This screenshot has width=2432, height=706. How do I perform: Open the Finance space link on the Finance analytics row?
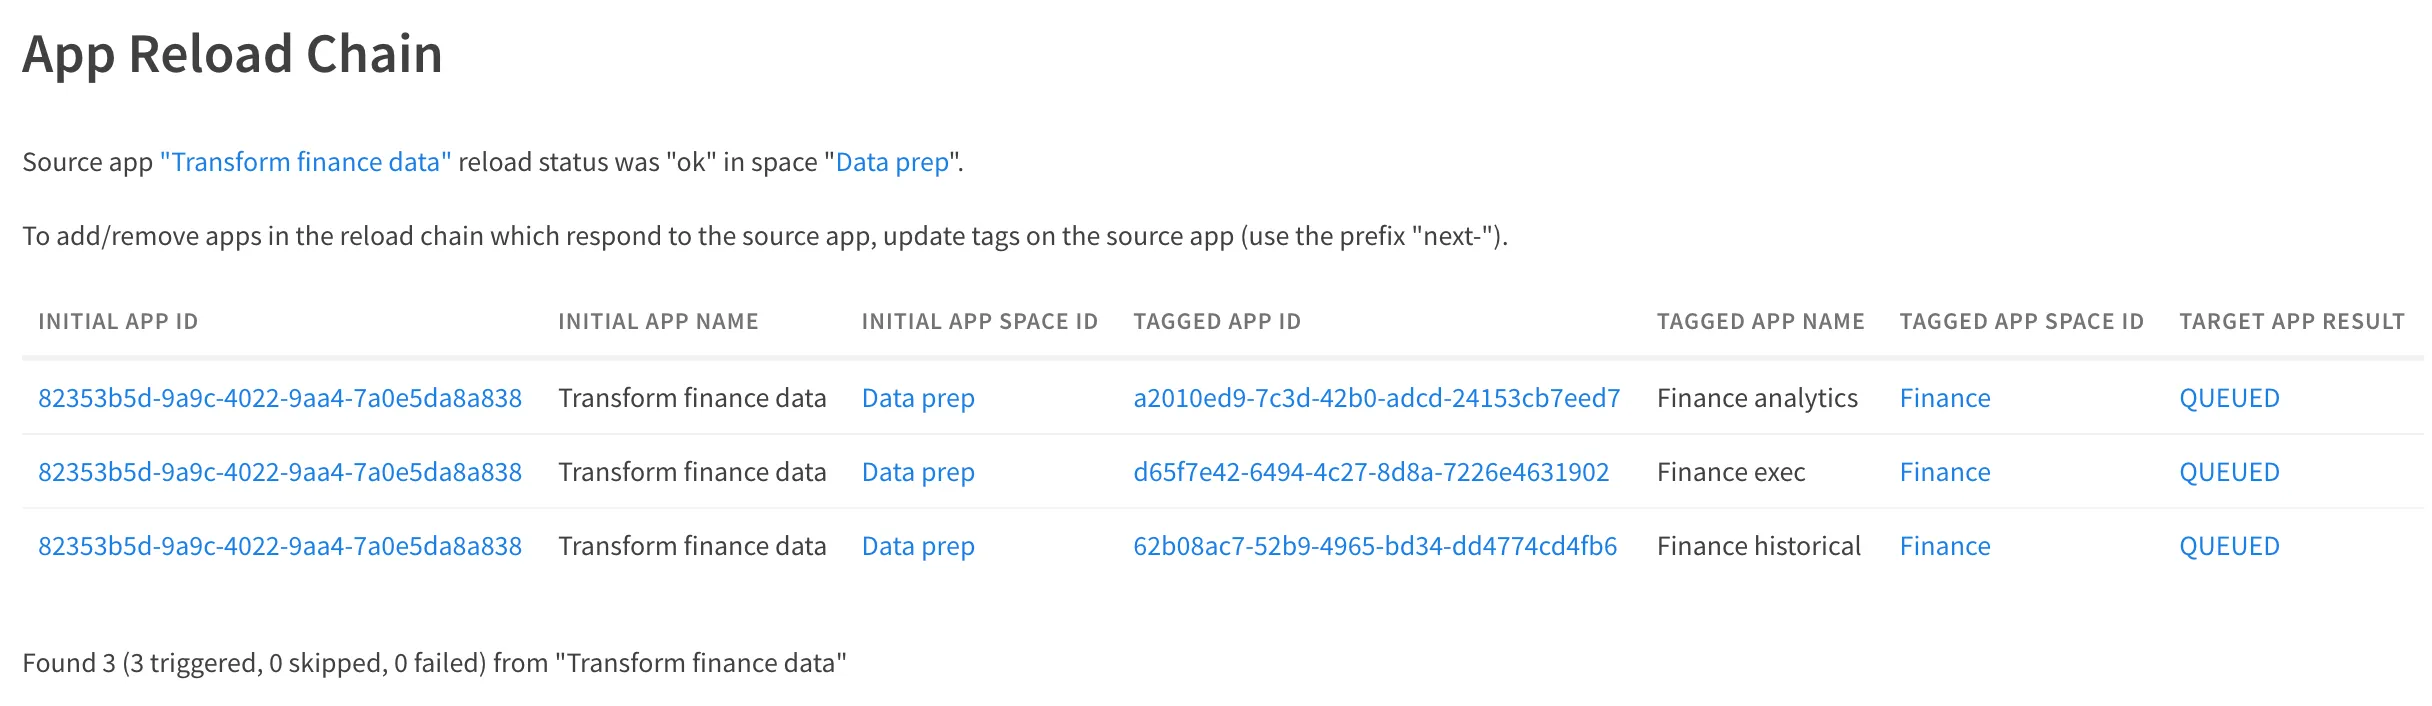(x=1943, y=397)
